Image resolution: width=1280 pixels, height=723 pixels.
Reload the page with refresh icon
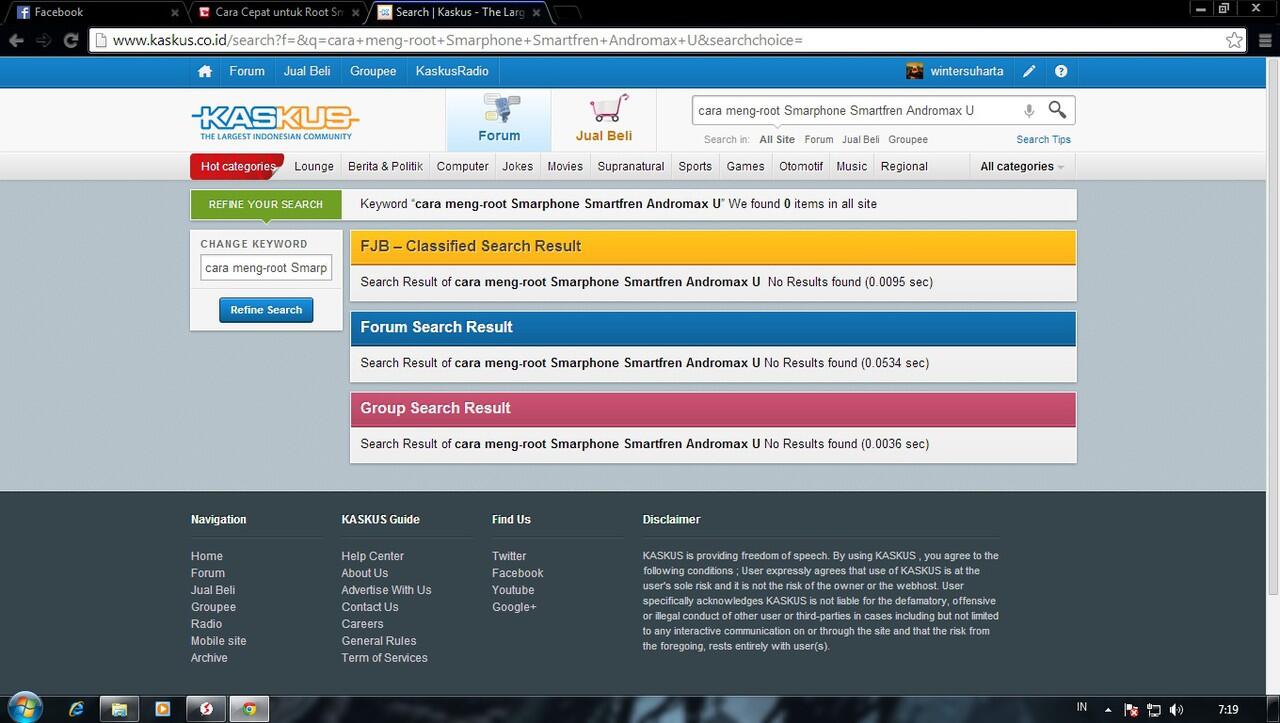tap(71, 40)
